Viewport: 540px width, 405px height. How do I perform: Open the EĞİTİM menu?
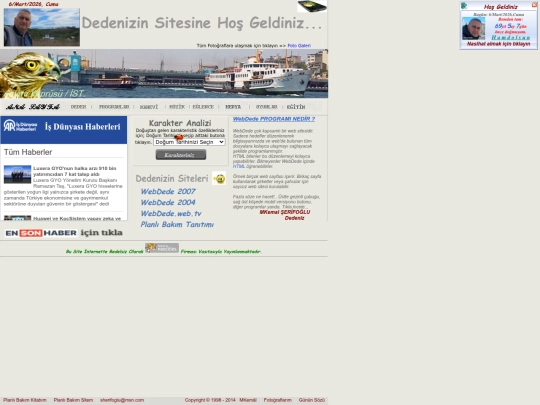click(296, 107)
